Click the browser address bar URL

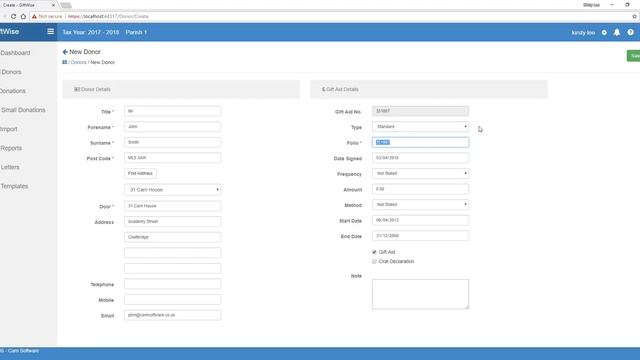(x=108, y=16)
